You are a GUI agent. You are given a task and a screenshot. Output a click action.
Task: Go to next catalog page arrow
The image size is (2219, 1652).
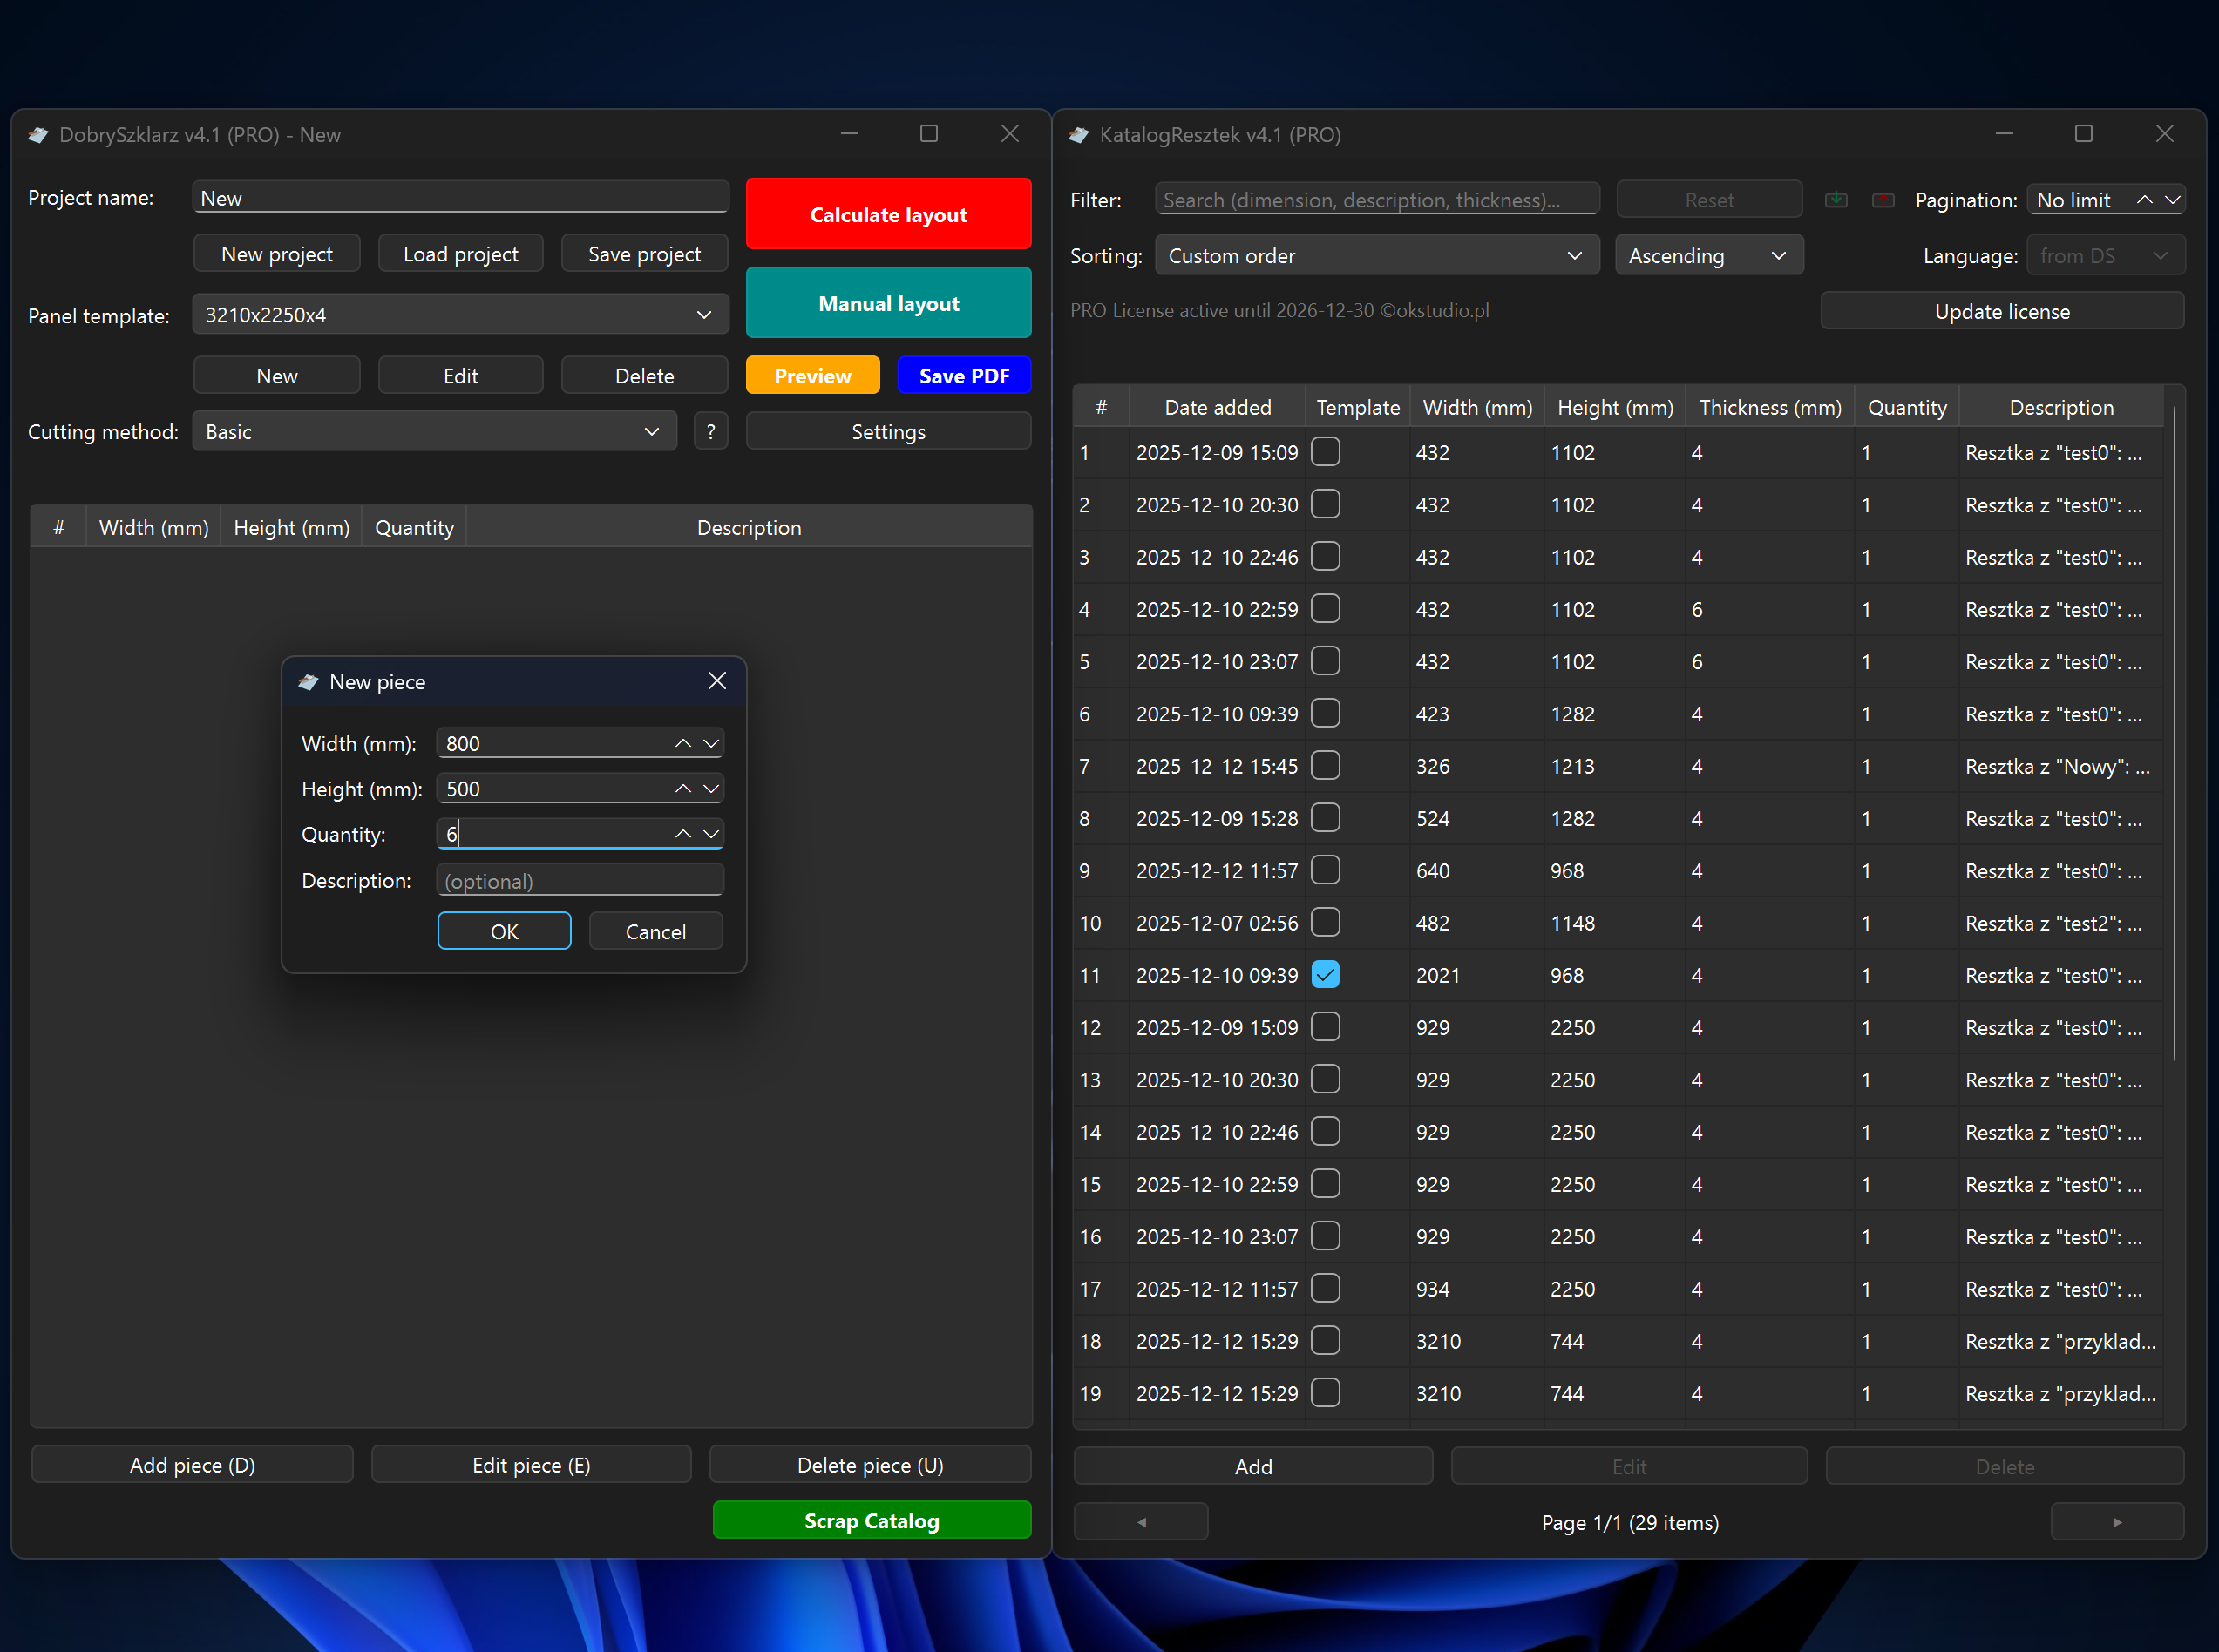coord(2116,1522)
